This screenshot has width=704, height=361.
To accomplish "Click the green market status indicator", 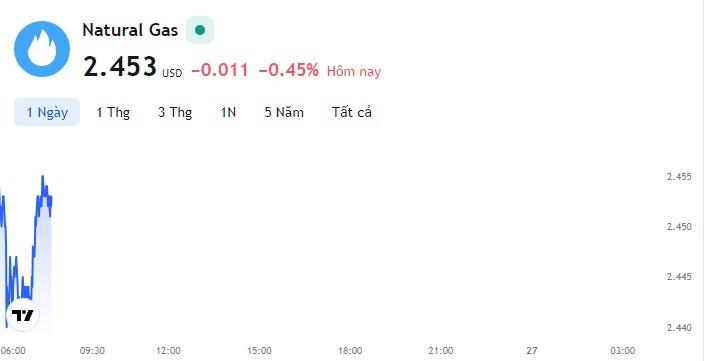I will [200, 30].
